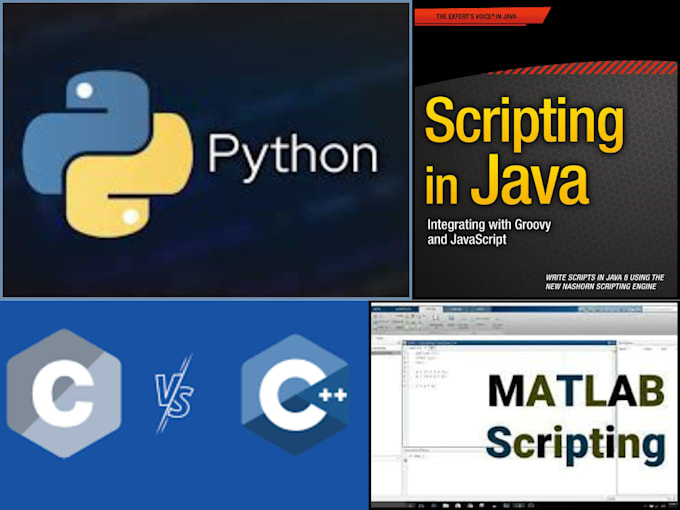680x510 pixels.
Task: Switch to the leftmost MATLAB ribbon tab
Action: tap(377, 309)
